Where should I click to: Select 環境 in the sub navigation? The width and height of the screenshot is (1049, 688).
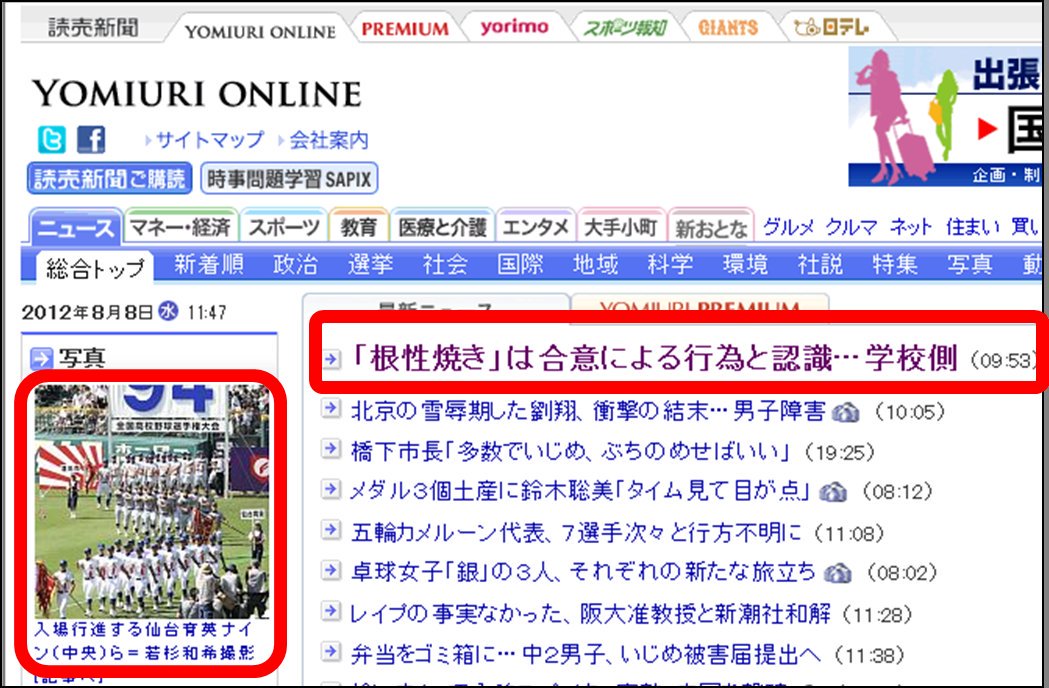(x=745, y=264)
